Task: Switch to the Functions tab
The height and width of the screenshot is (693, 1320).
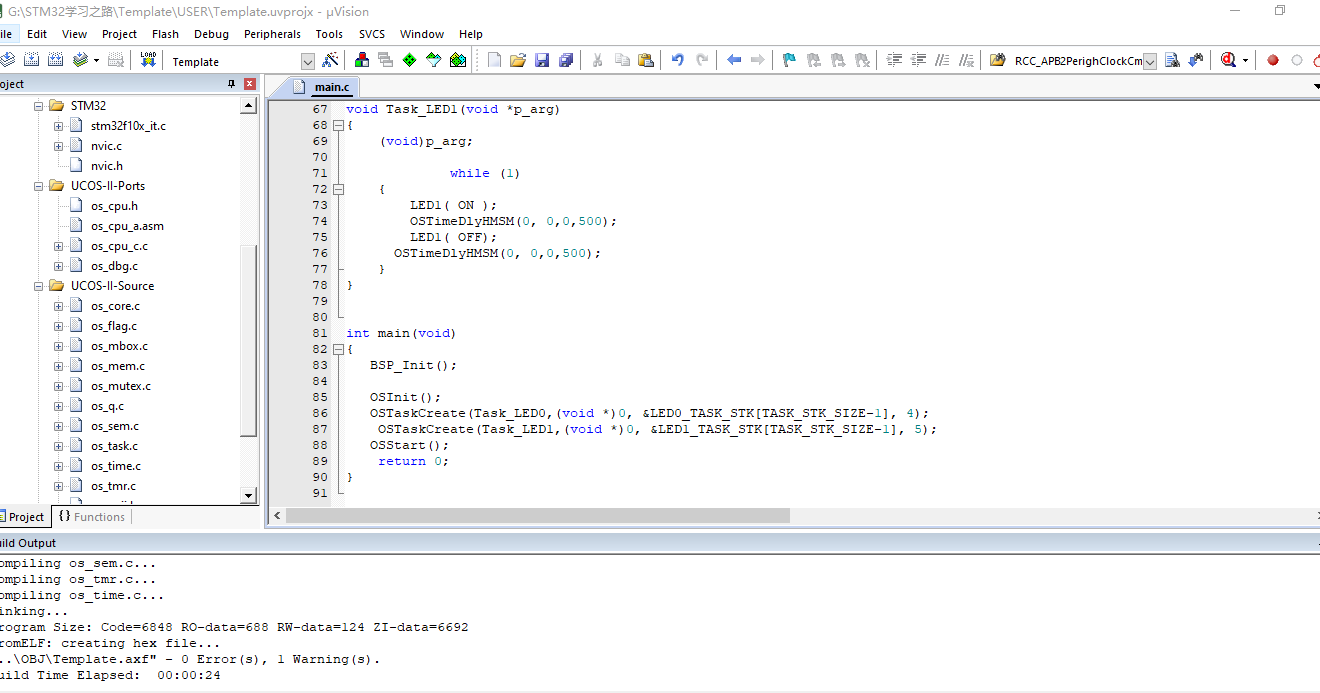Action: tap(91, 516)
